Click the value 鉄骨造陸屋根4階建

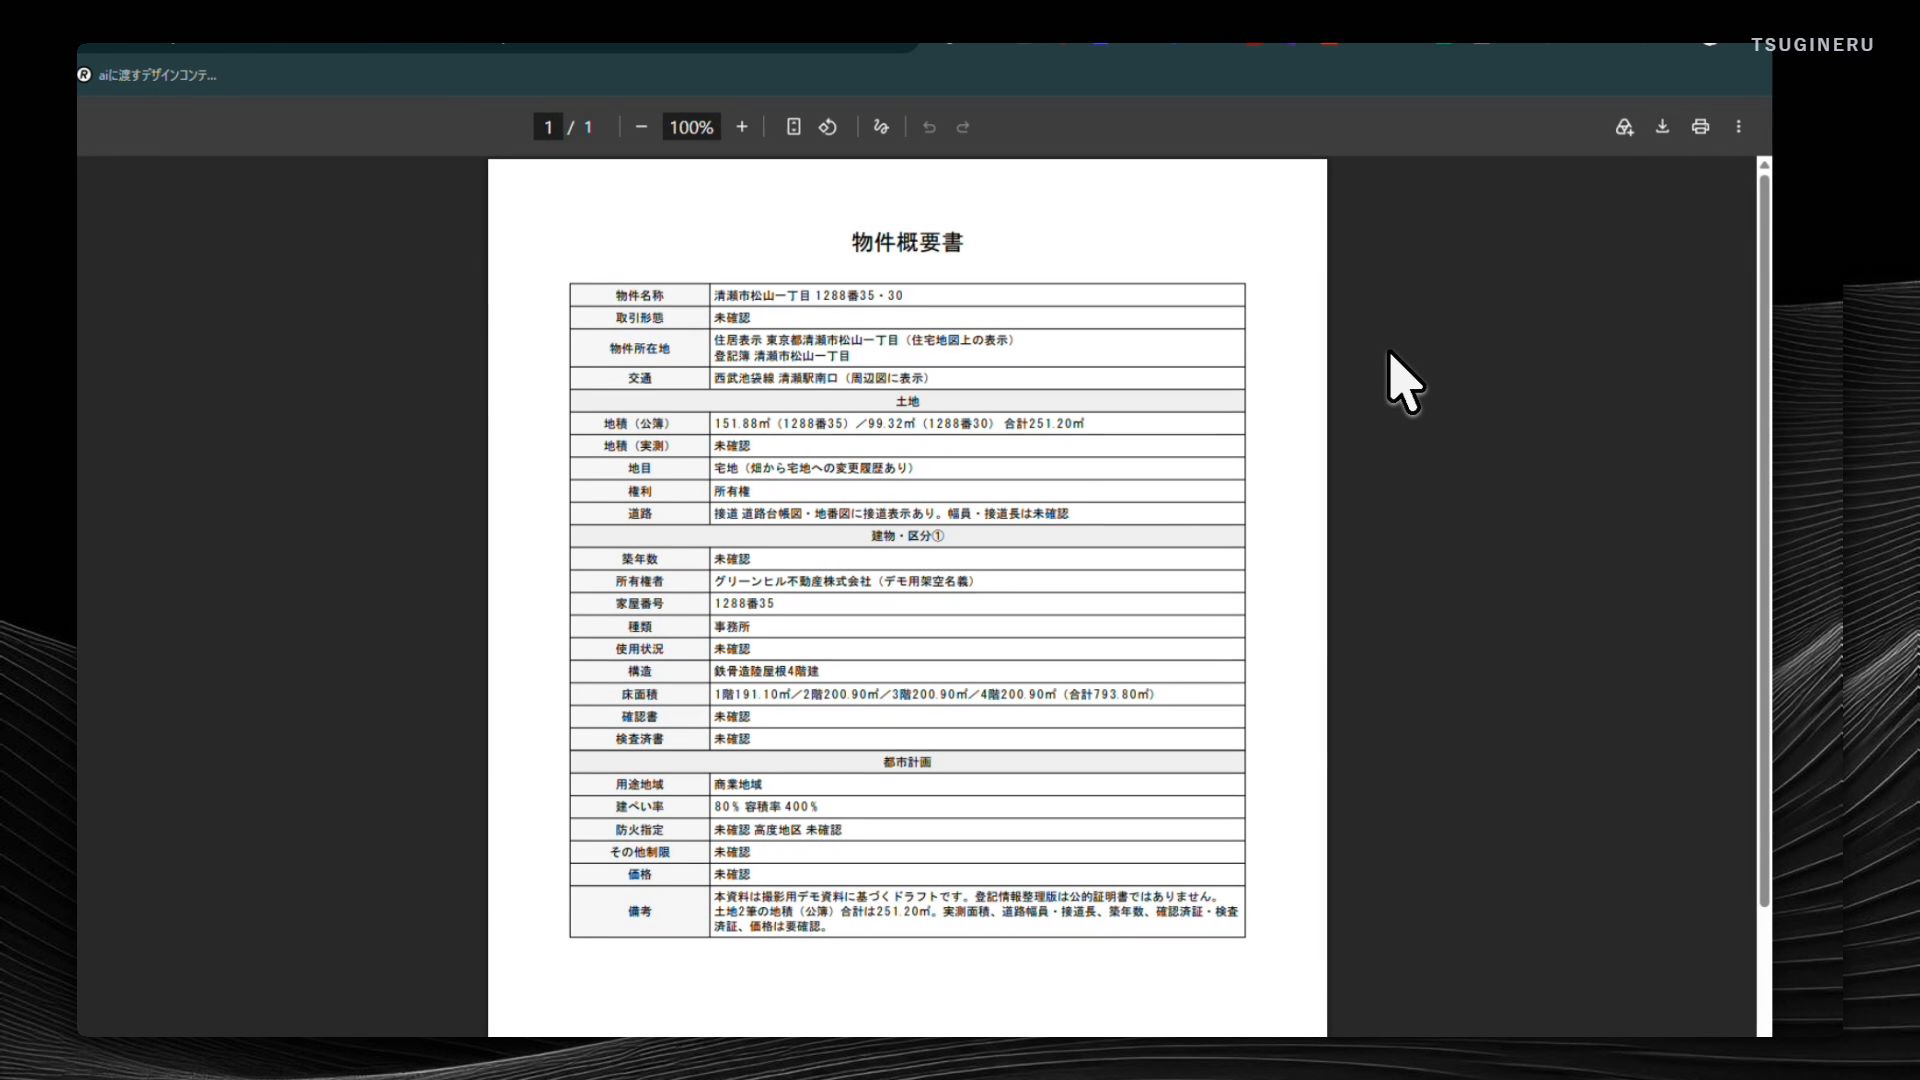[767, 672]
